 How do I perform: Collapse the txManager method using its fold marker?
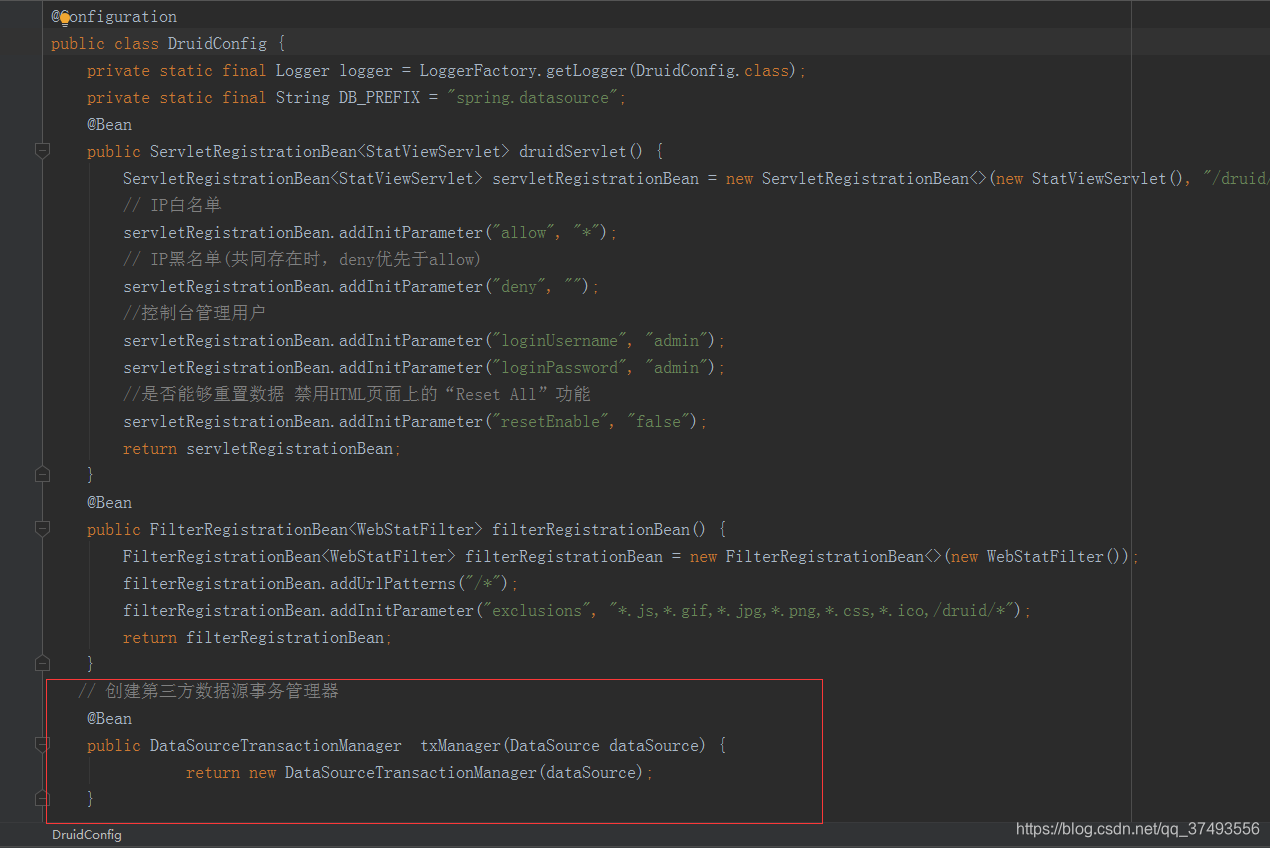[x=42, y=745]
